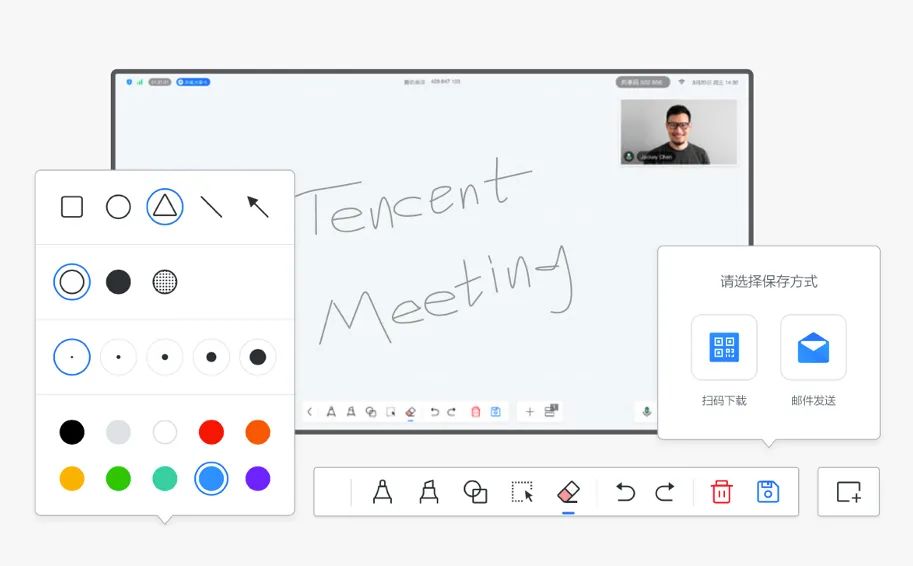Select the pen tool in the small screen toolbar
The width and height of the screenshot is (913, 566).
tap(331, 412)
